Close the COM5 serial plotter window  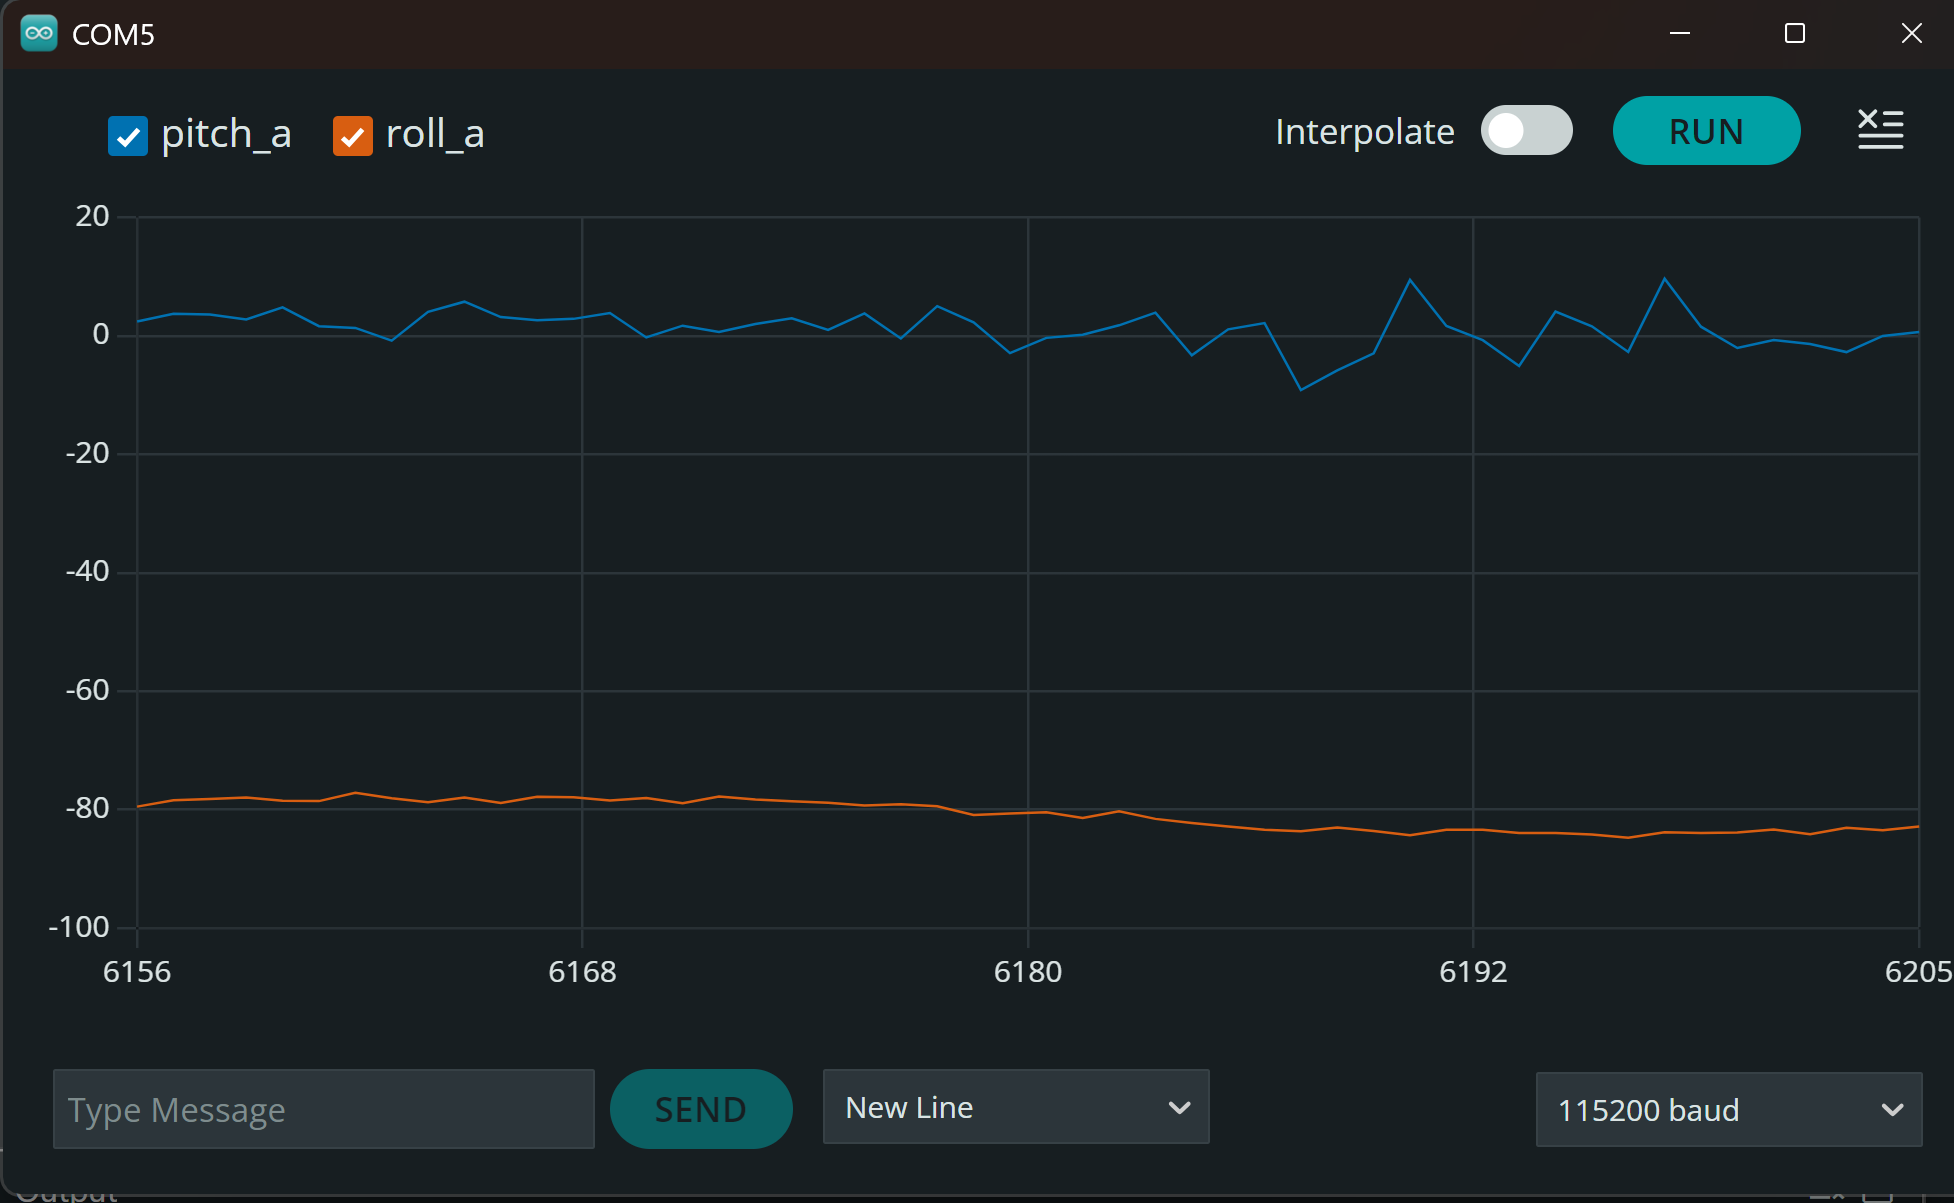coord(1911,33)
